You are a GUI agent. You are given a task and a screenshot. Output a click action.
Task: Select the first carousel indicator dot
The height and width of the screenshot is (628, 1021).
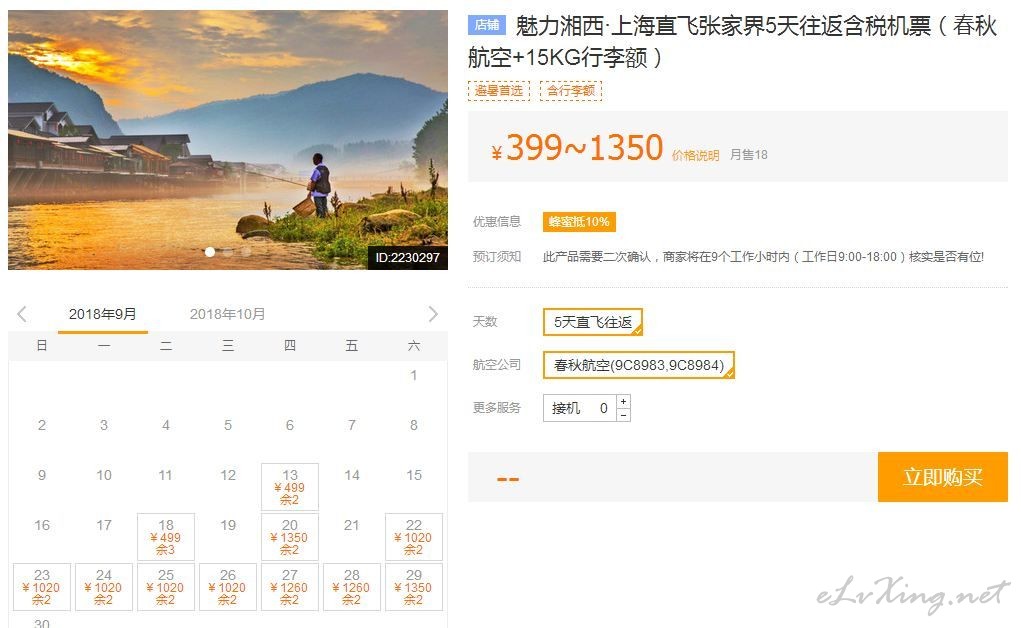pos(210,252)
